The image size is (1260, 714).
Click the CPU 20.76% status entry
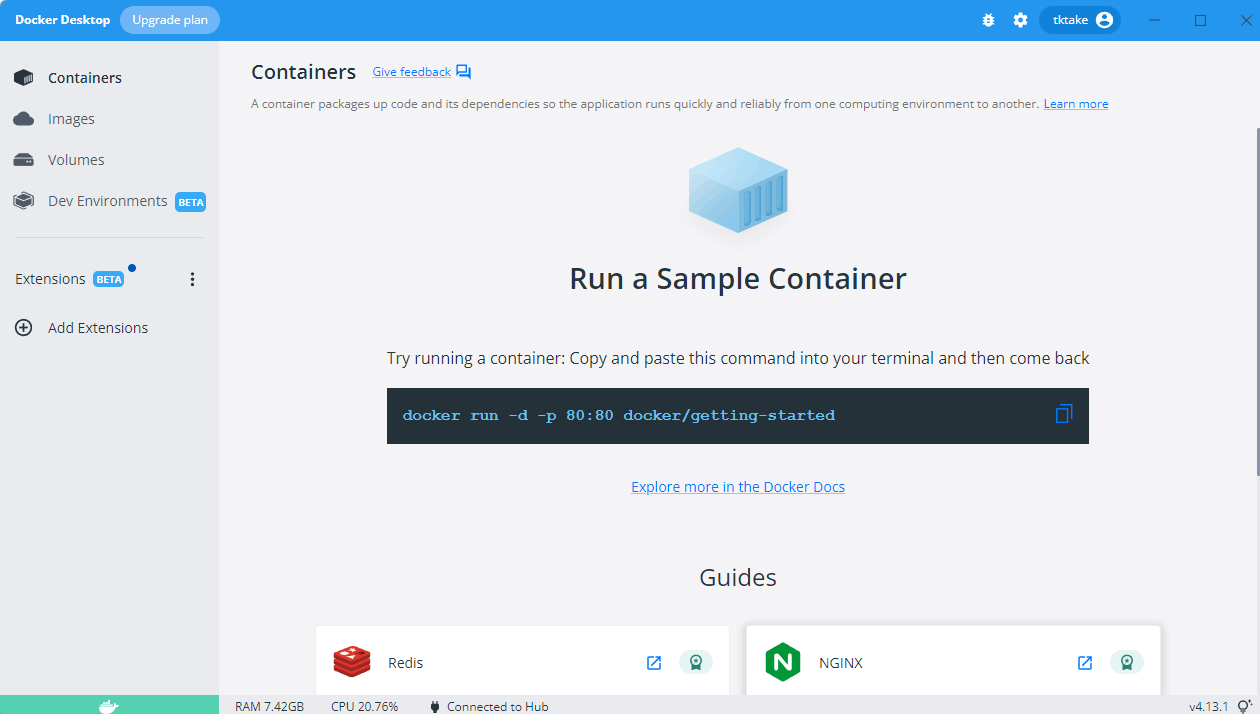pos(364,706)
